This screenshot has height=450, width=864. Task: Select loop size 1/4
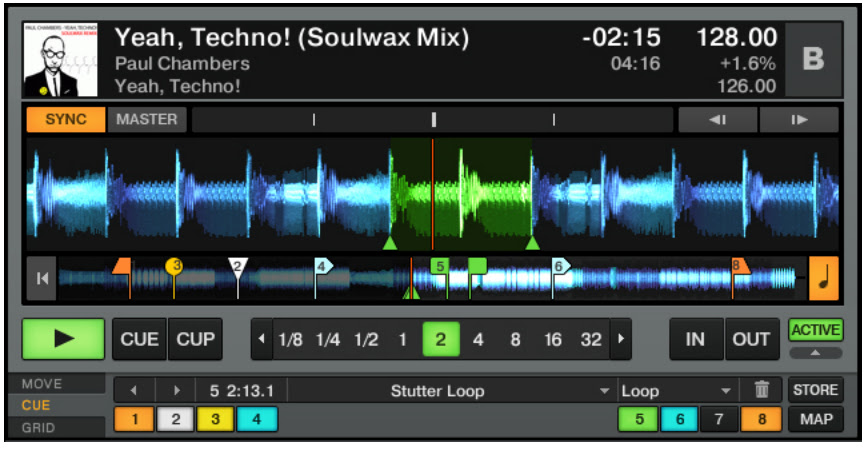328,339
